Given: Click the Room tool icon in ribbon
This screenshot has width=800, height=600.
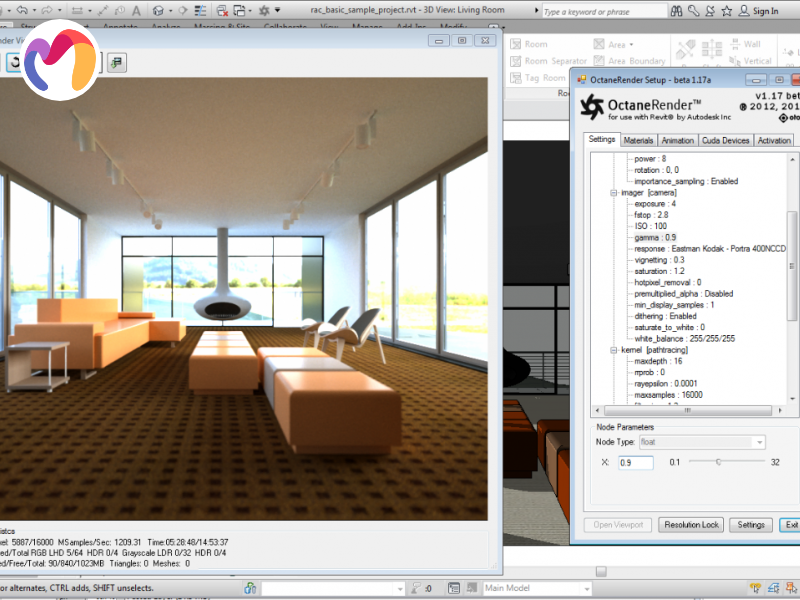Looking at the screenshot, I should (513, 45).
